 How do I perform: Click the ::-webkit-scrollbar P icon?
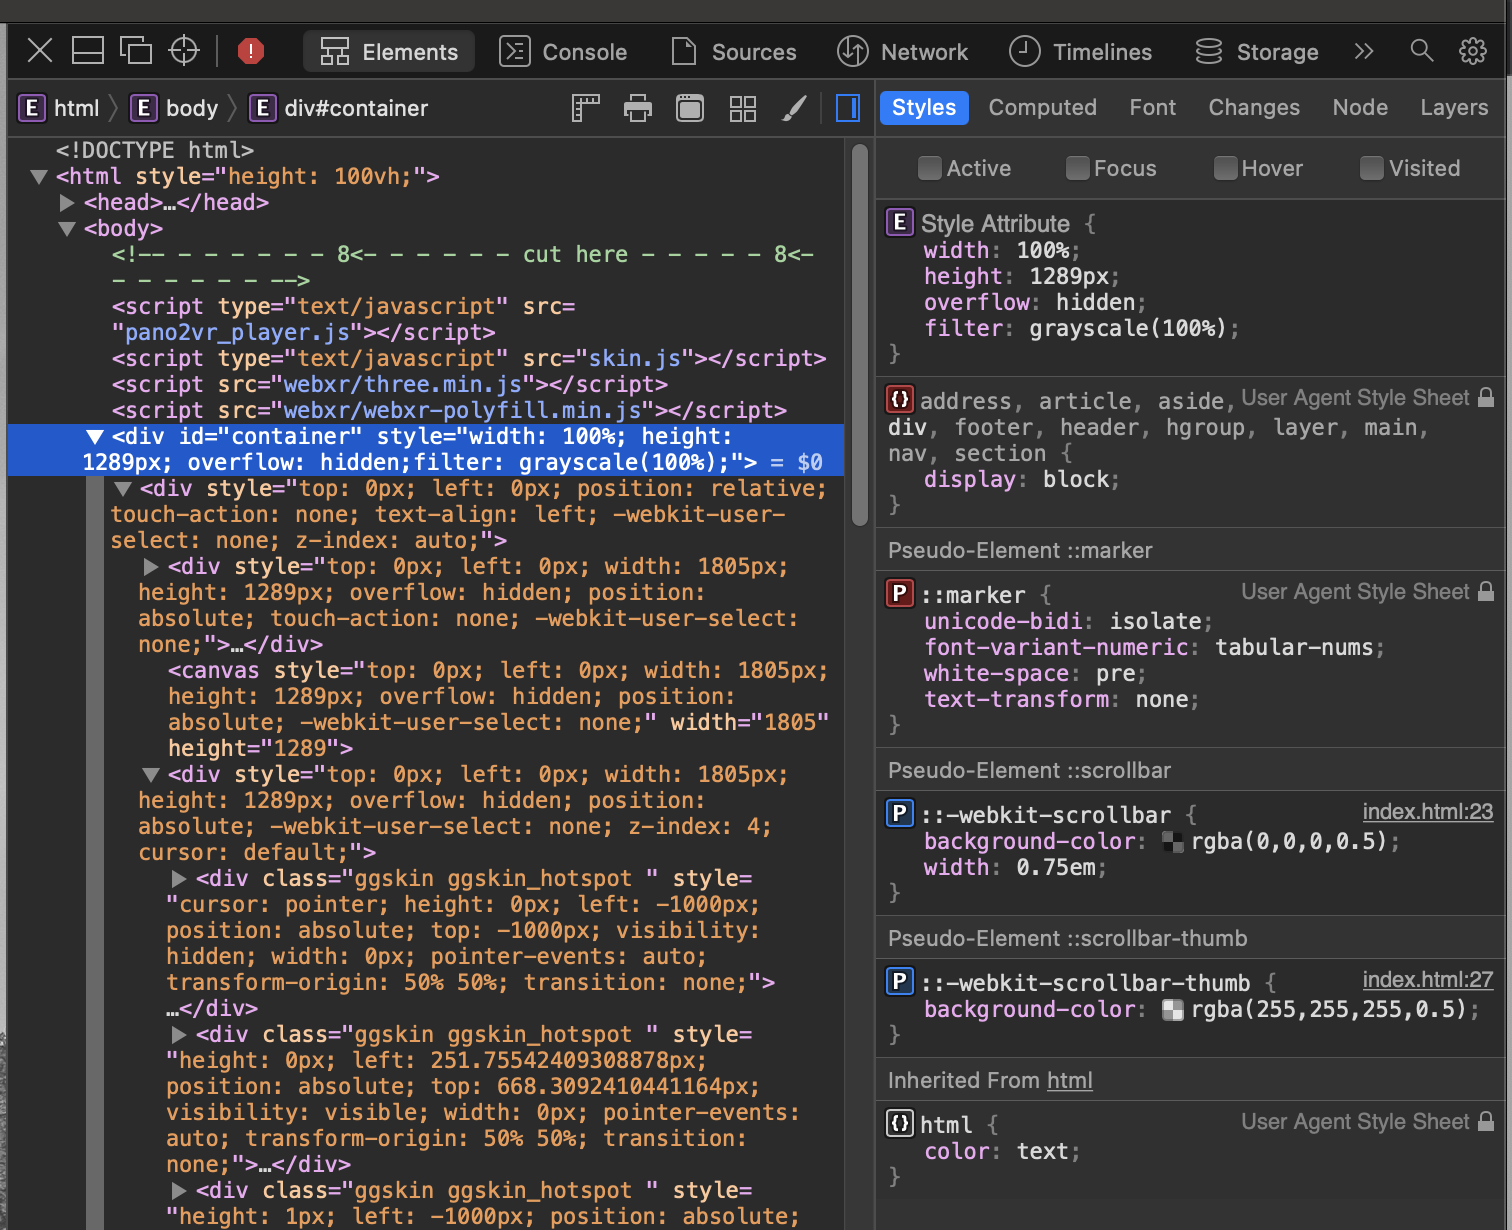[900, 813]
